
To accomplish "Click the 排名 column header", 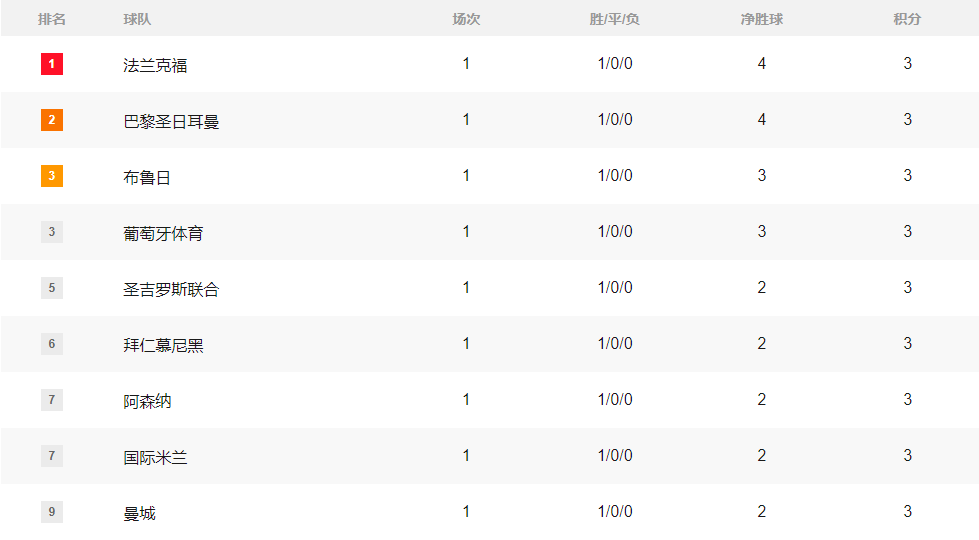I will point(52,19).
